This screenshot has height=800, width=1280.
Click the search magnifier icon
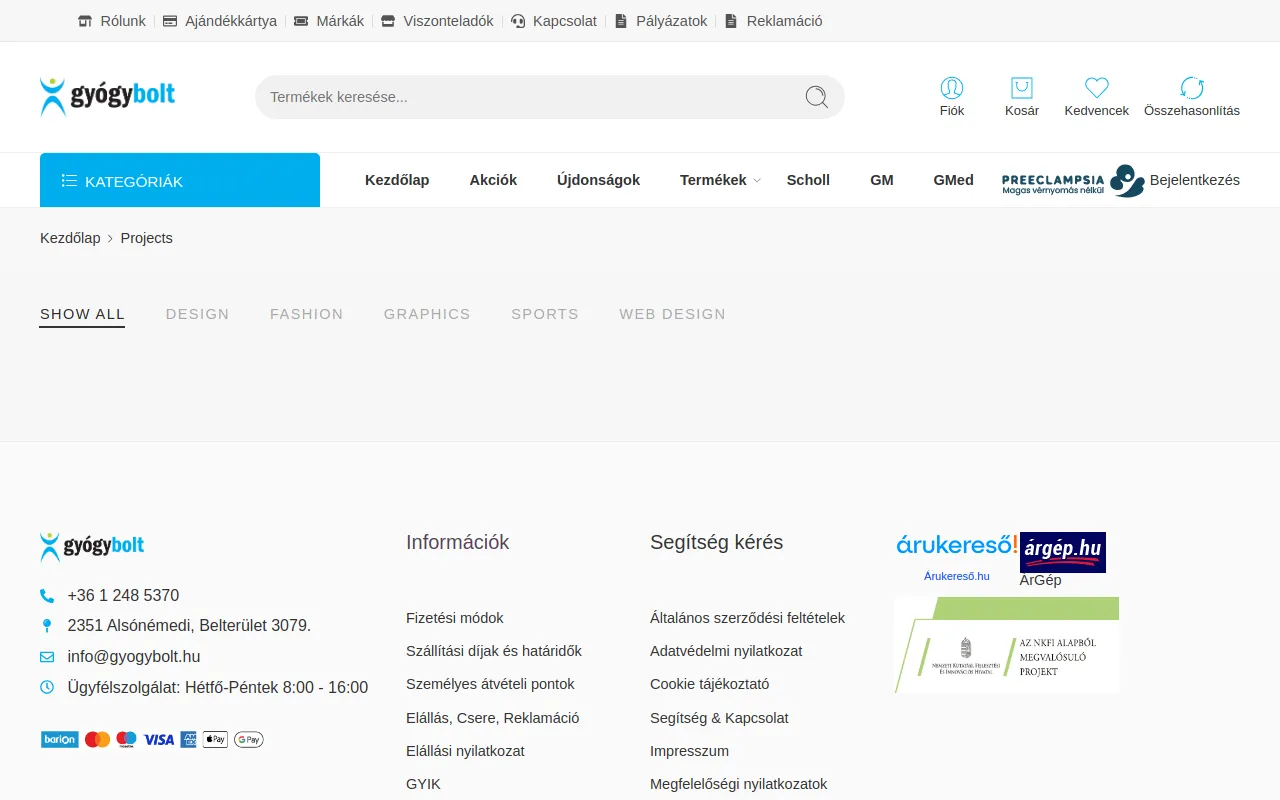(x=817, y=97)
